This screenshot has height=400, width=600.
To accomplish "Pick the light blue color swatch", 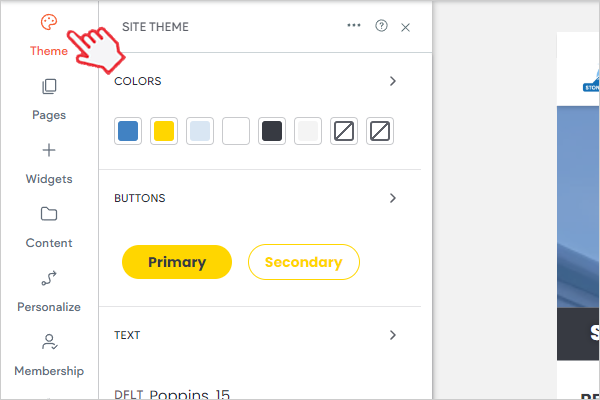I will [x=200, y=131].
